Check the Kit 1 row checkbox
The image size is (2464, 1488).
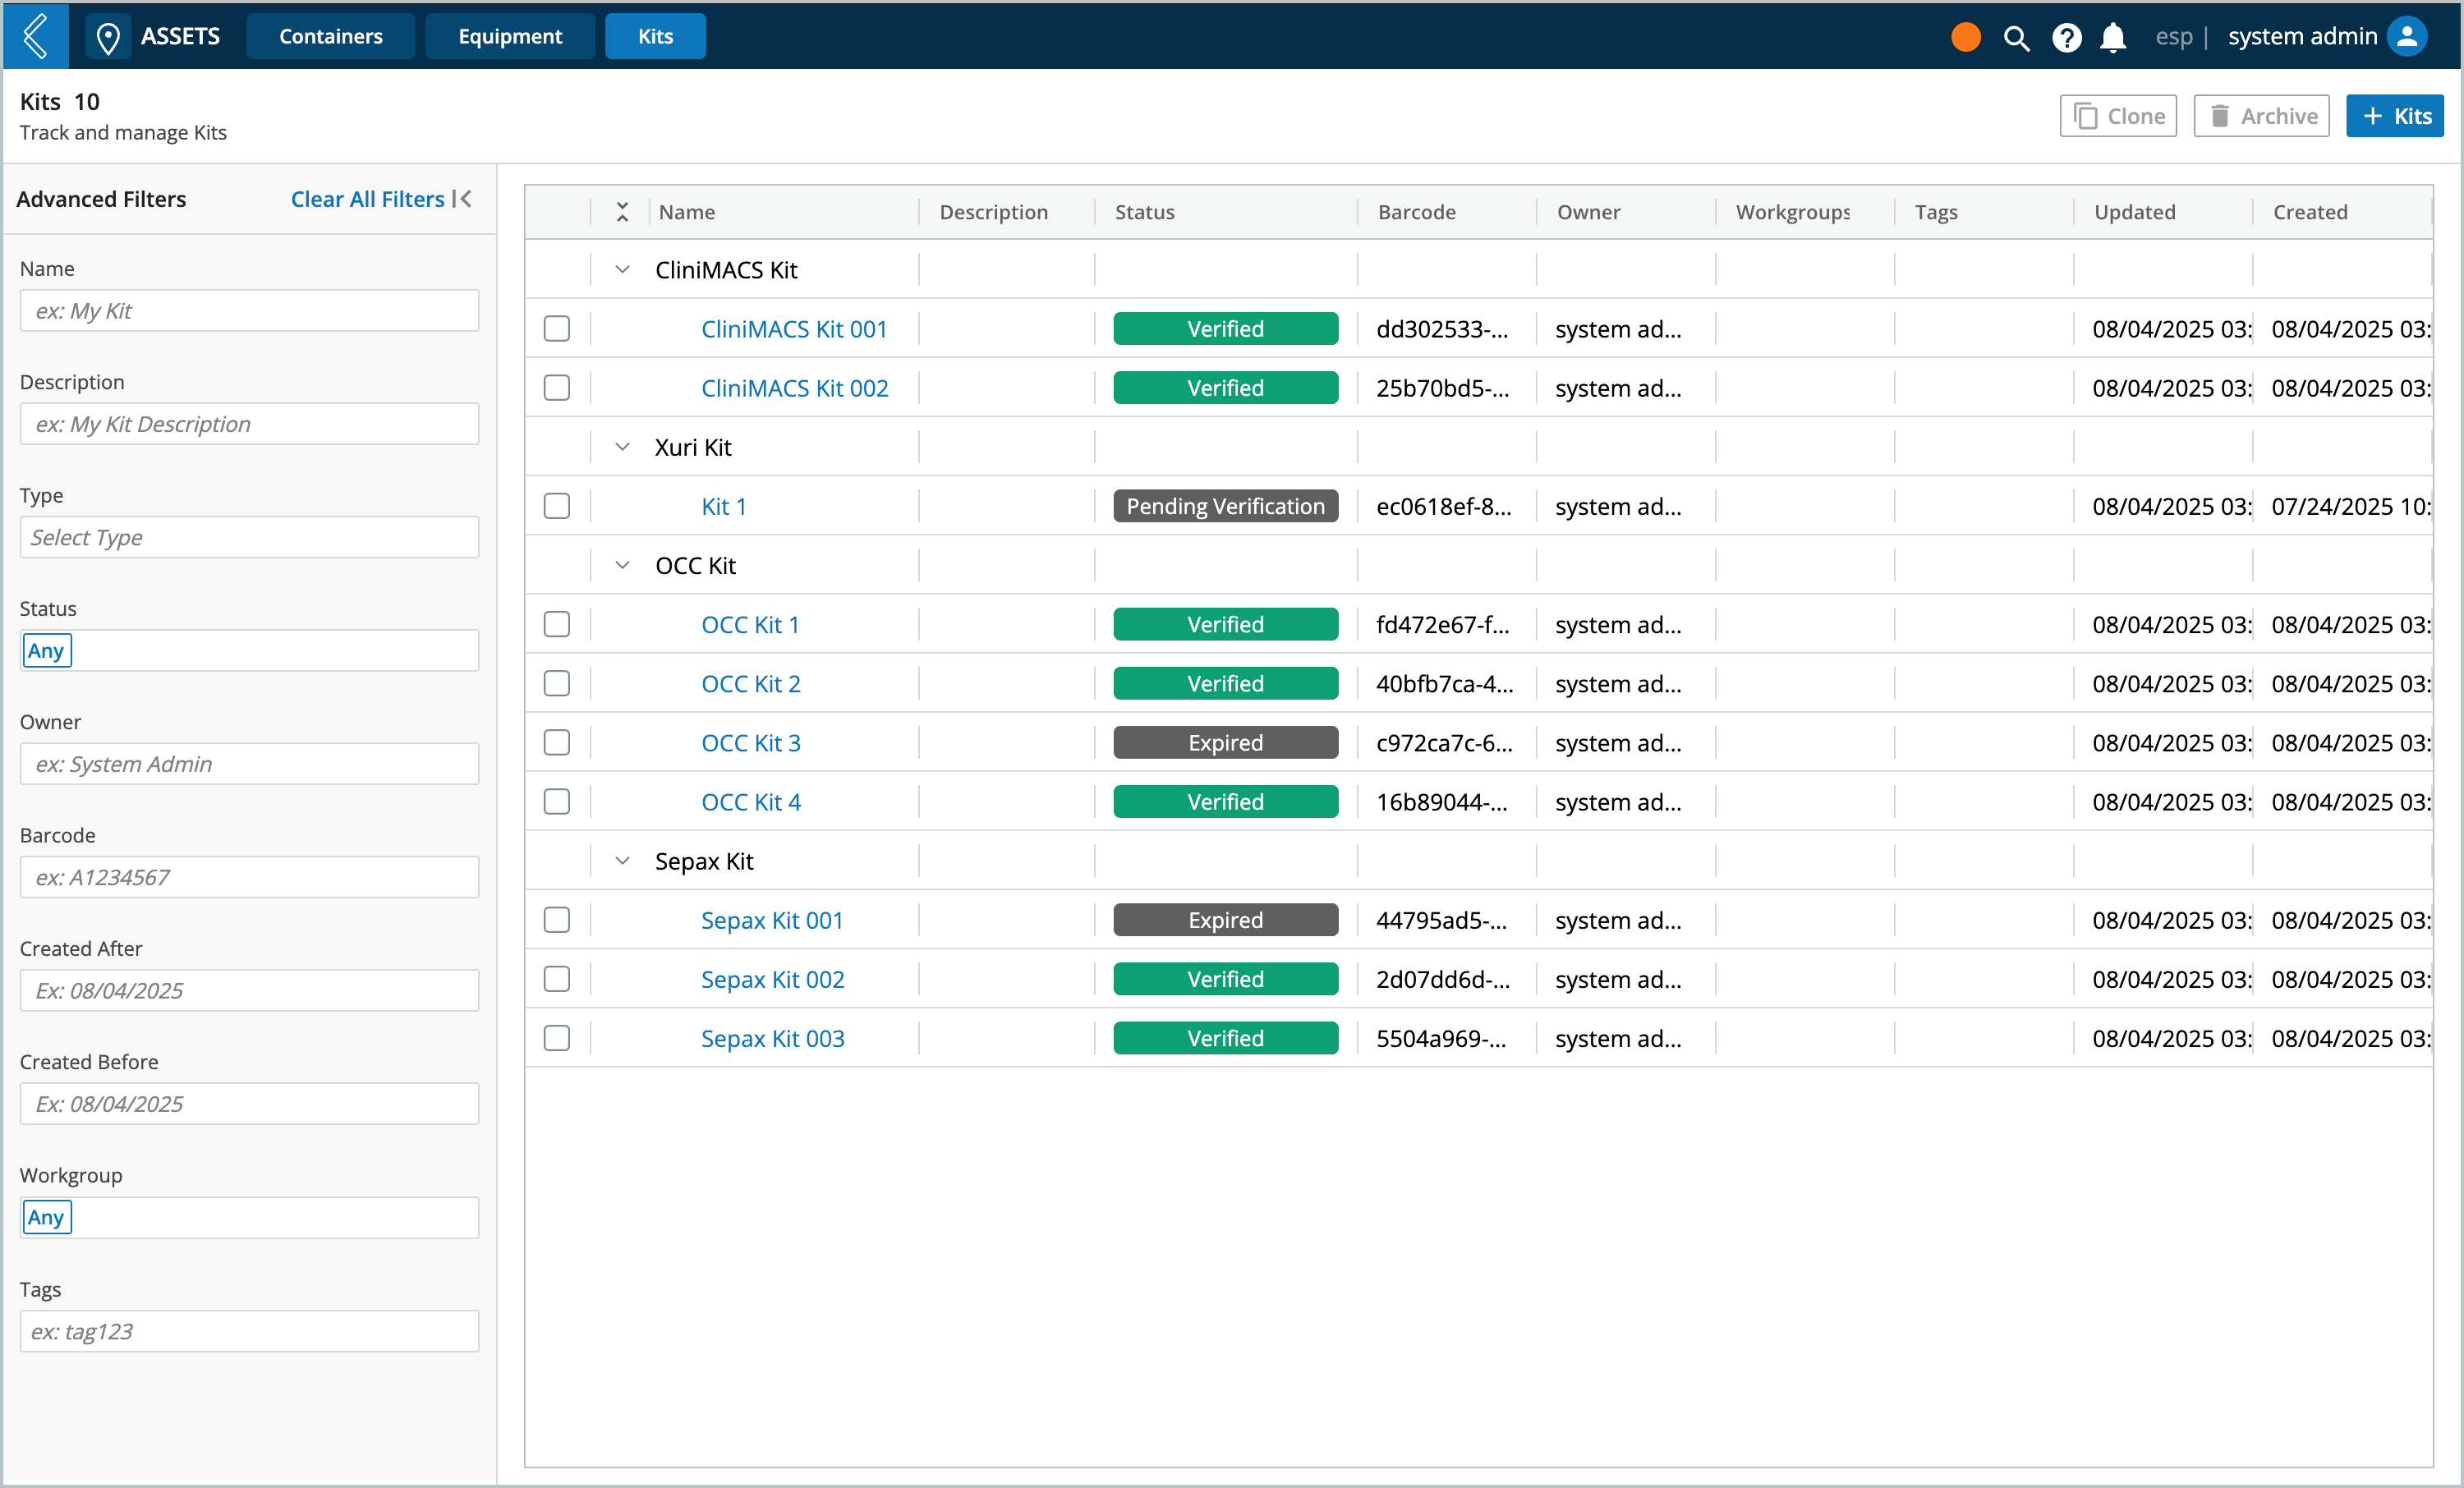(557, 506)
